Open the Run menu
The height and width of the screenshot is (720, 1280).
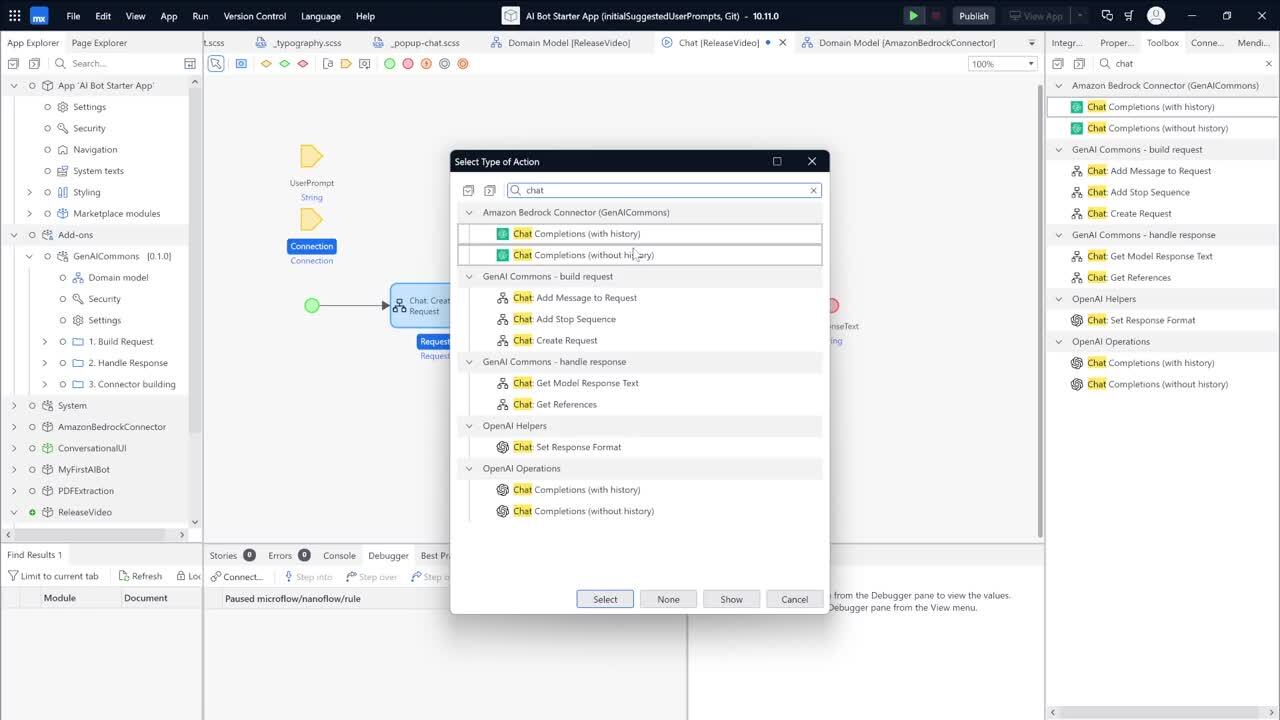pyautogui.click(x=200, y=16)
